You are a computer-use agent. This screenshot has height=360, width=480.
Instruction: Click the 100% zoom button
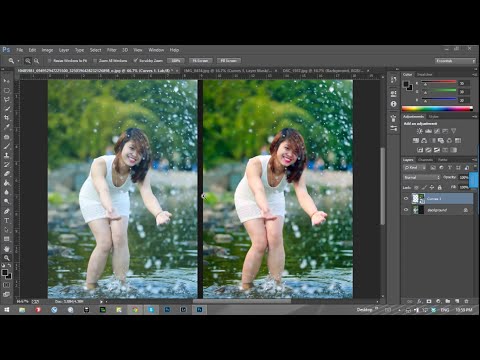pyautogui.click(x=176, y=61)
